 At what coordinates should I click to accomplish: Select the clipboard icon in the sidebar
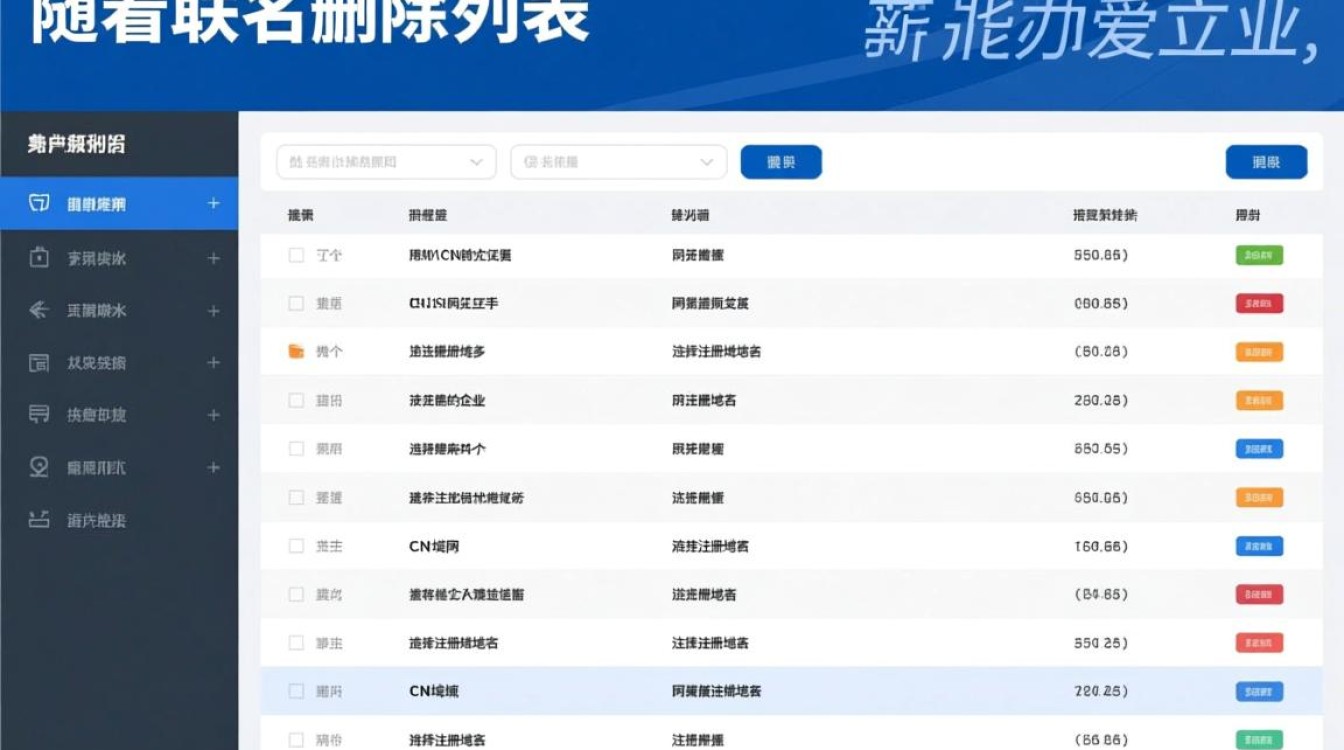click(x=37, y=257)
